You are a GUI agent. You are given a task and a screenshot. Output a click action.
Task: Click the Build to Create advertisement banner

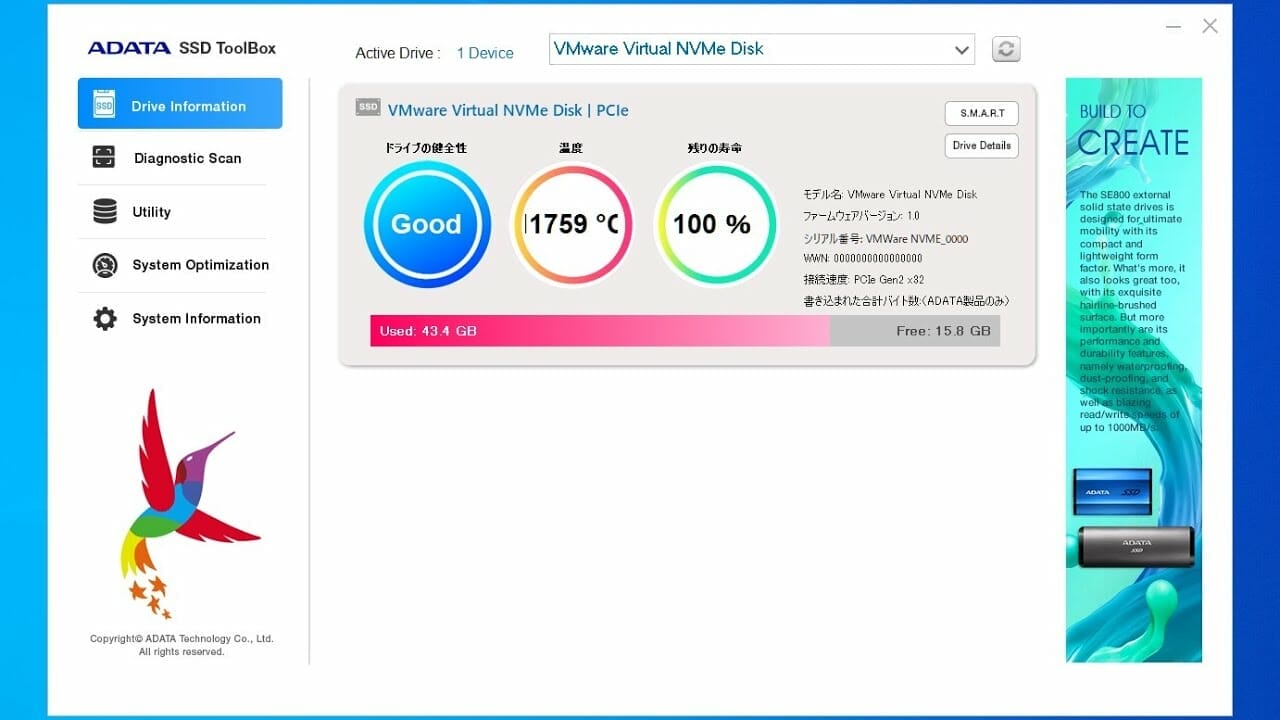(x=1134, y=370)
